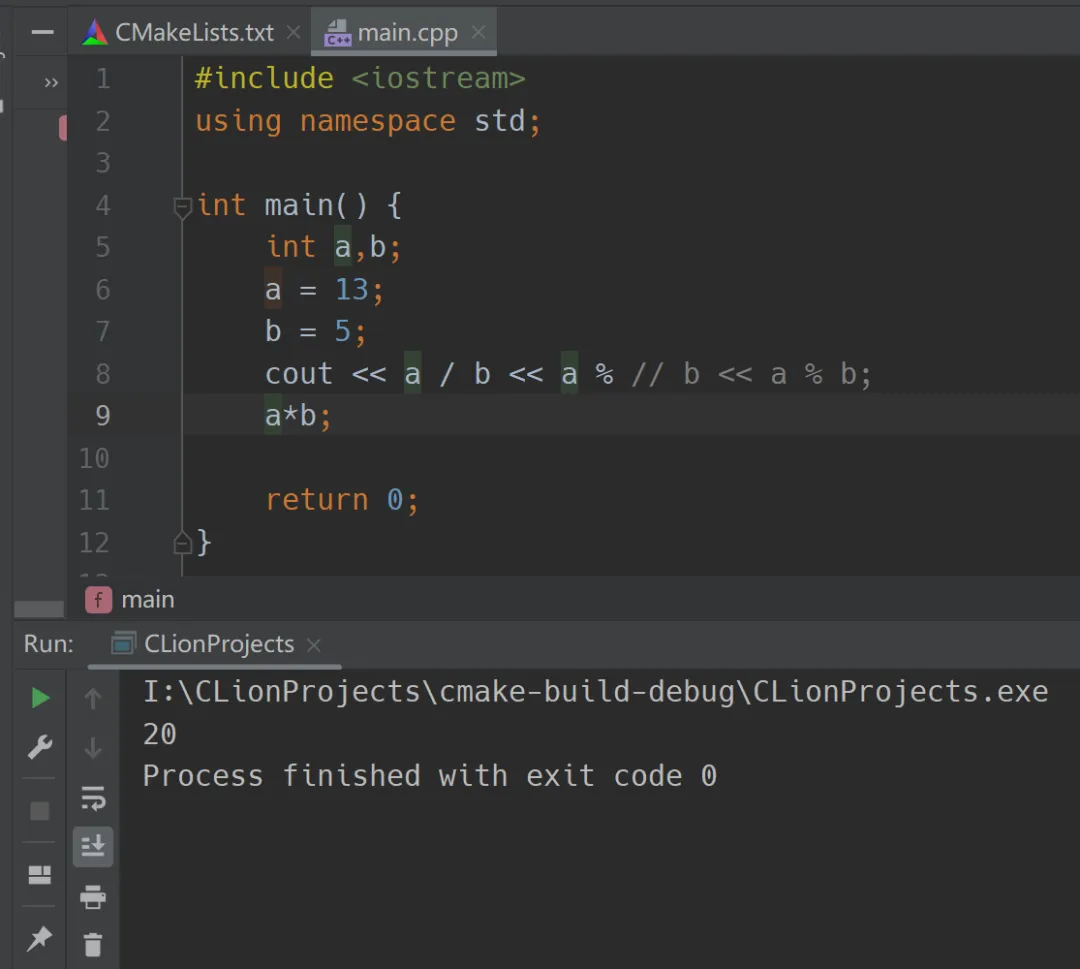The width and height of the screenshot is (1080, 969).
Task: Stop the running process
Action: 40,811
